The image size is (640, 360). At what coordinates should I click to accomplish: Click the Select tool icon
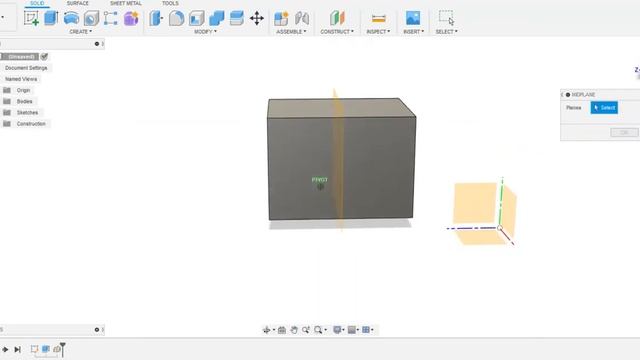coord(446,18)
